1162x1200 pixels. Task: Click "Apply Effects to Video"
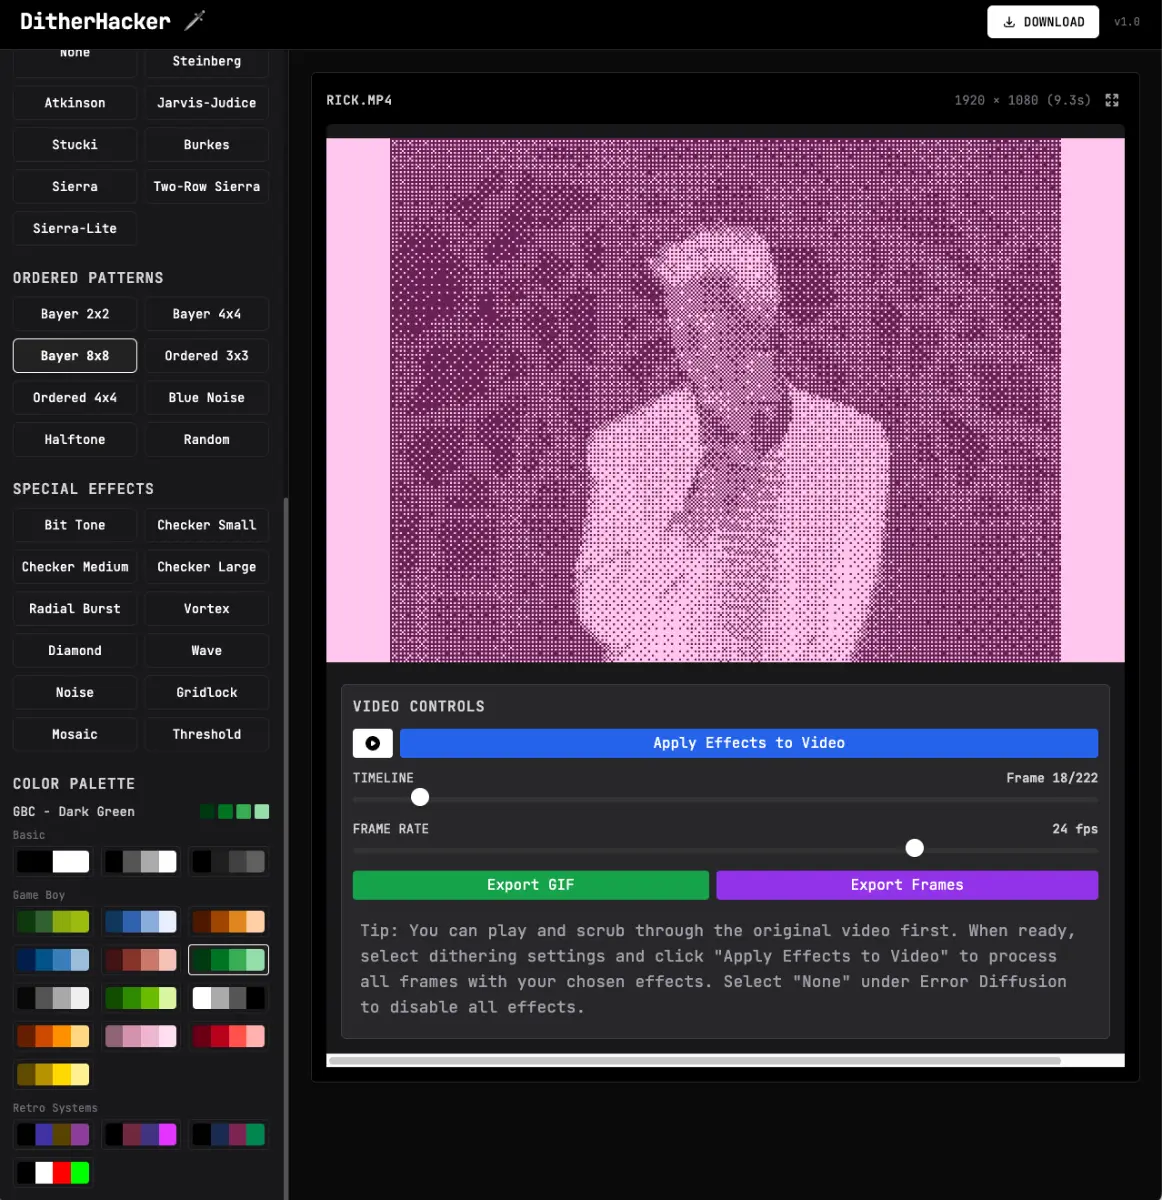coord(748,743)
